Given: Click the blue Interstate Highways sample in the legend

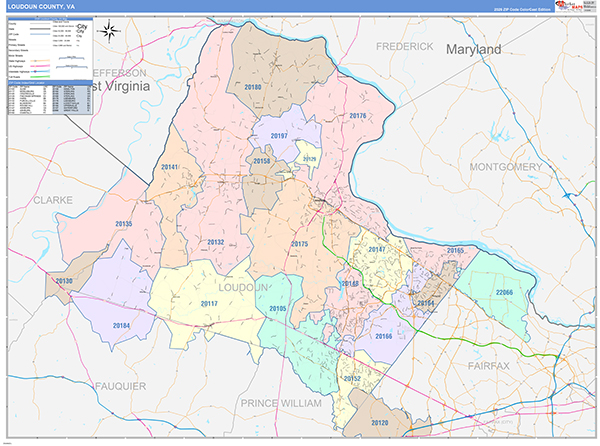Looking at the screenshot, I should point(40,72).
